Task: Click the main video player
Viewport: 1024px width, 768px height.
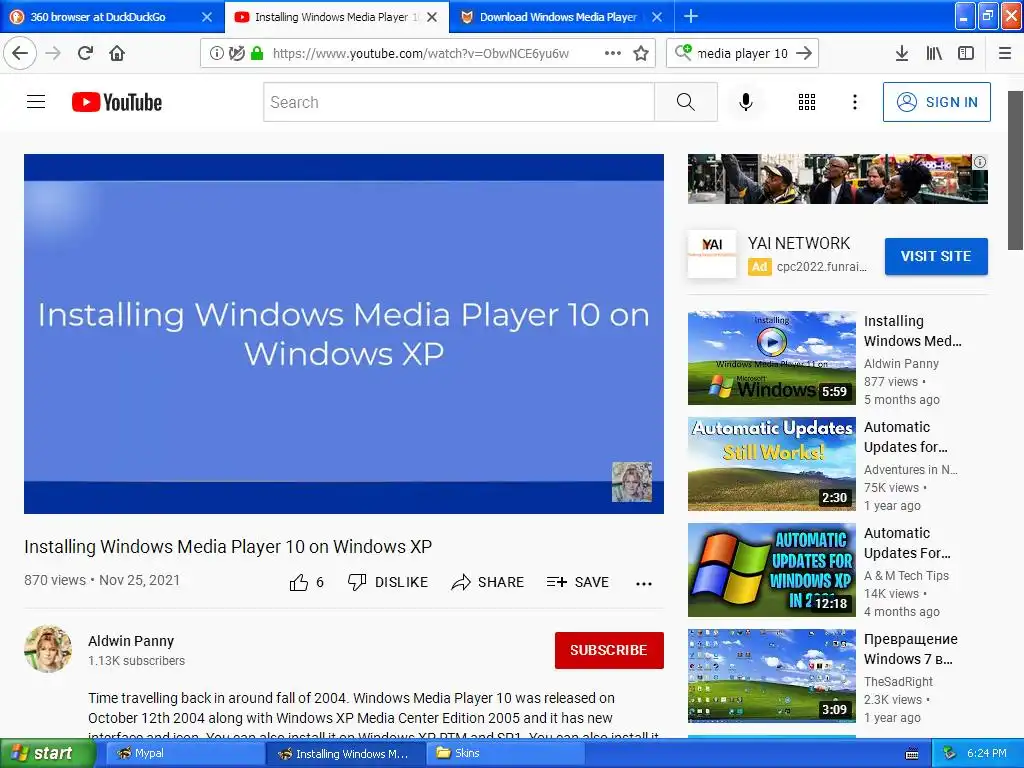Action: (344, 334)
